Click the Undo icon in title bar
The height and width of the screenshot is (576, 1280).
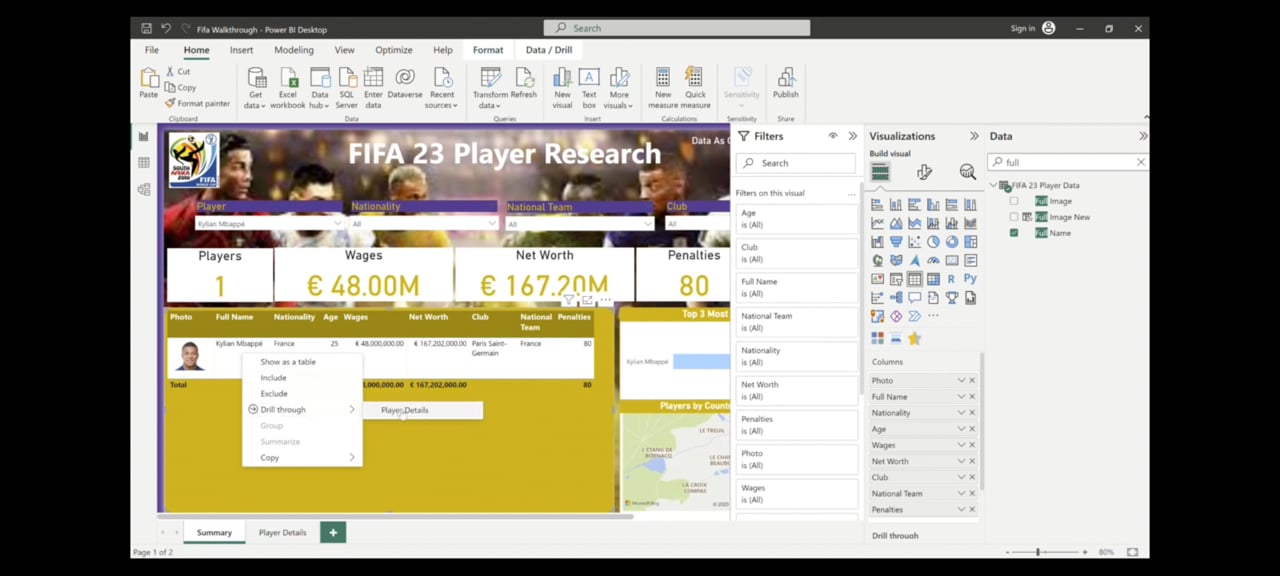[166, 29]
